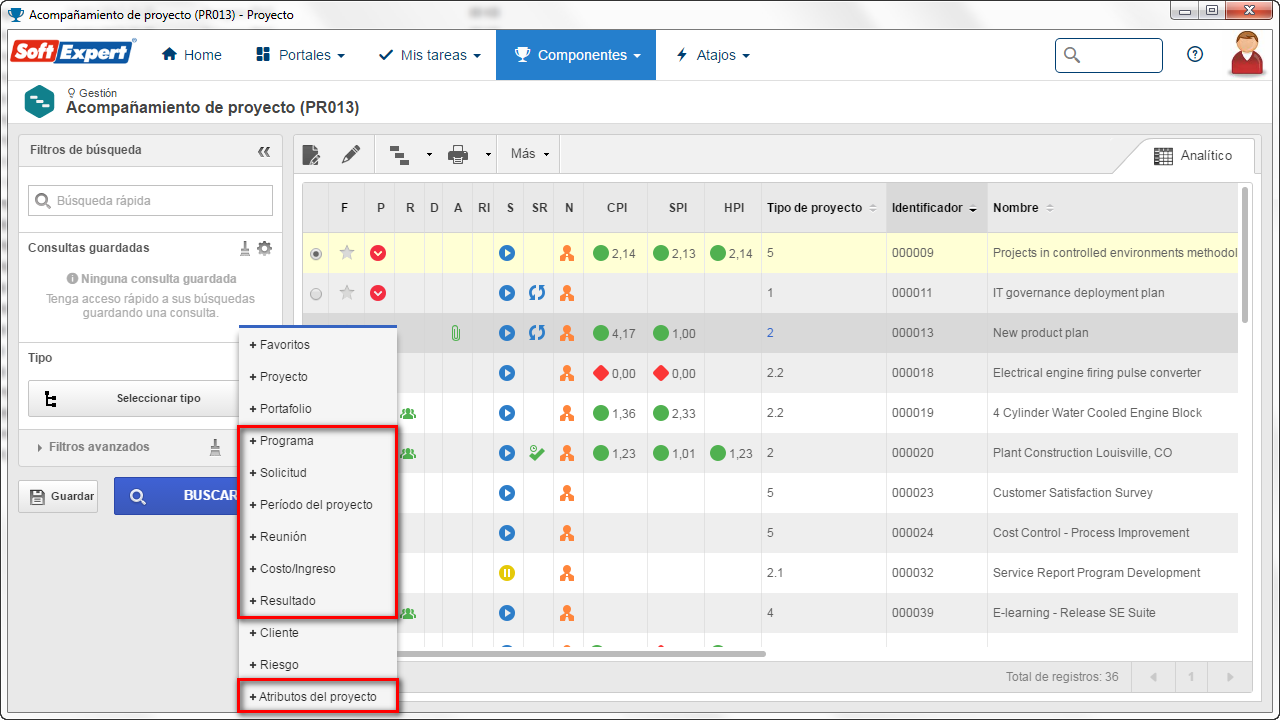1280x720 pixels.
Task: Mark project 000011 favorite star
Action: 347,293
